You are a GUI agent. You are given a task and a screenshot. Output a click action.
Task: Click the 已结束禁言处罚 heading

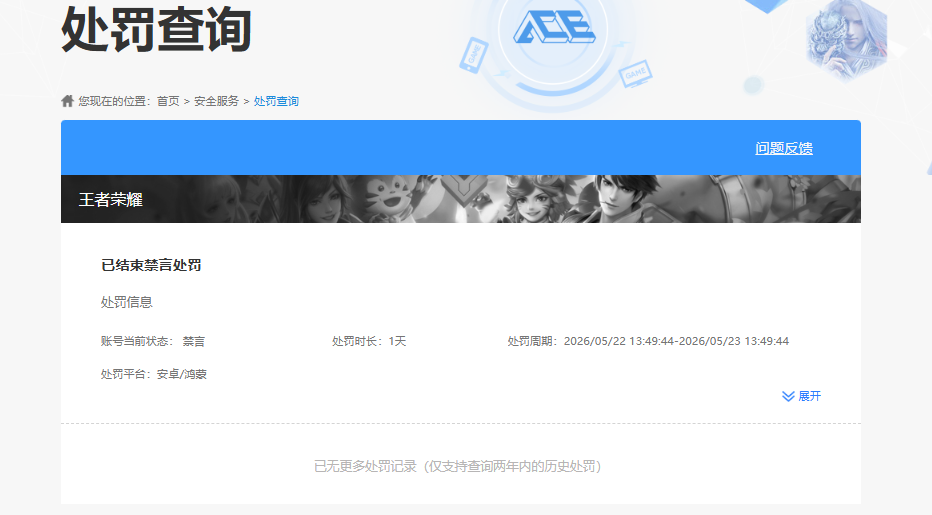click(x=151, y=265)
